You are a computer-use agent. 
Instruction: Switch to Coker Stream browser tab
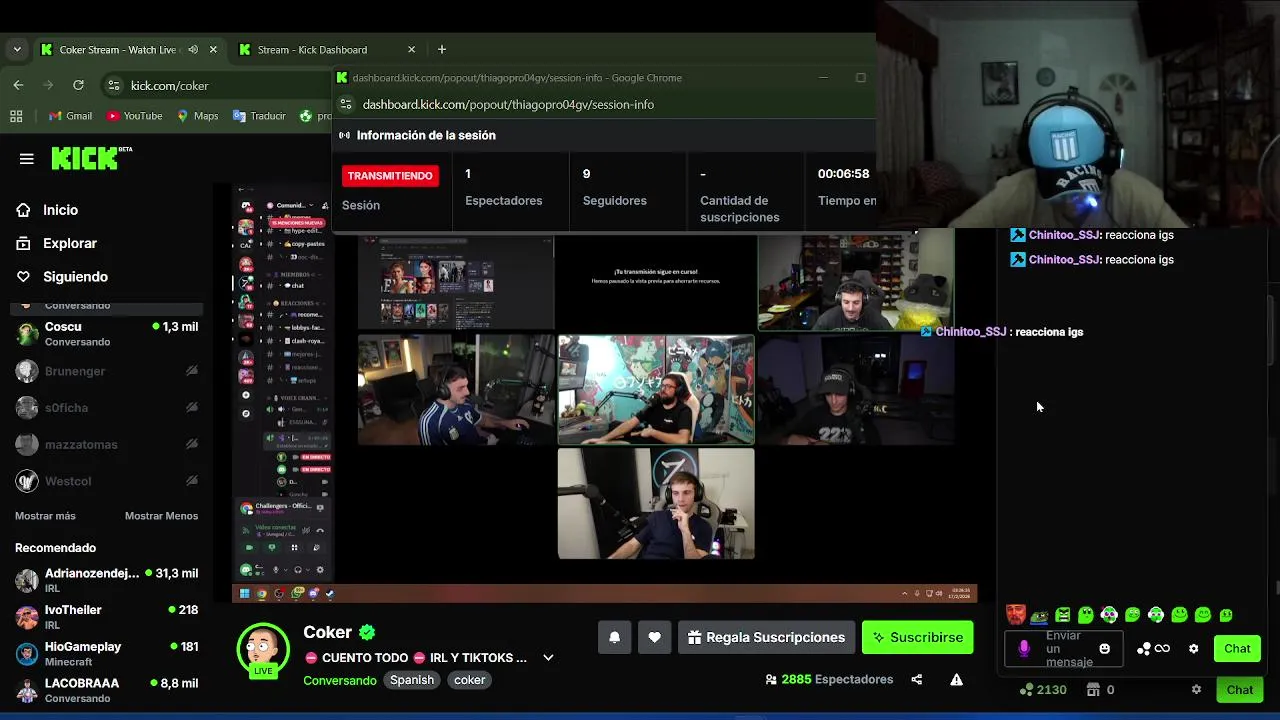pos(130,49)
